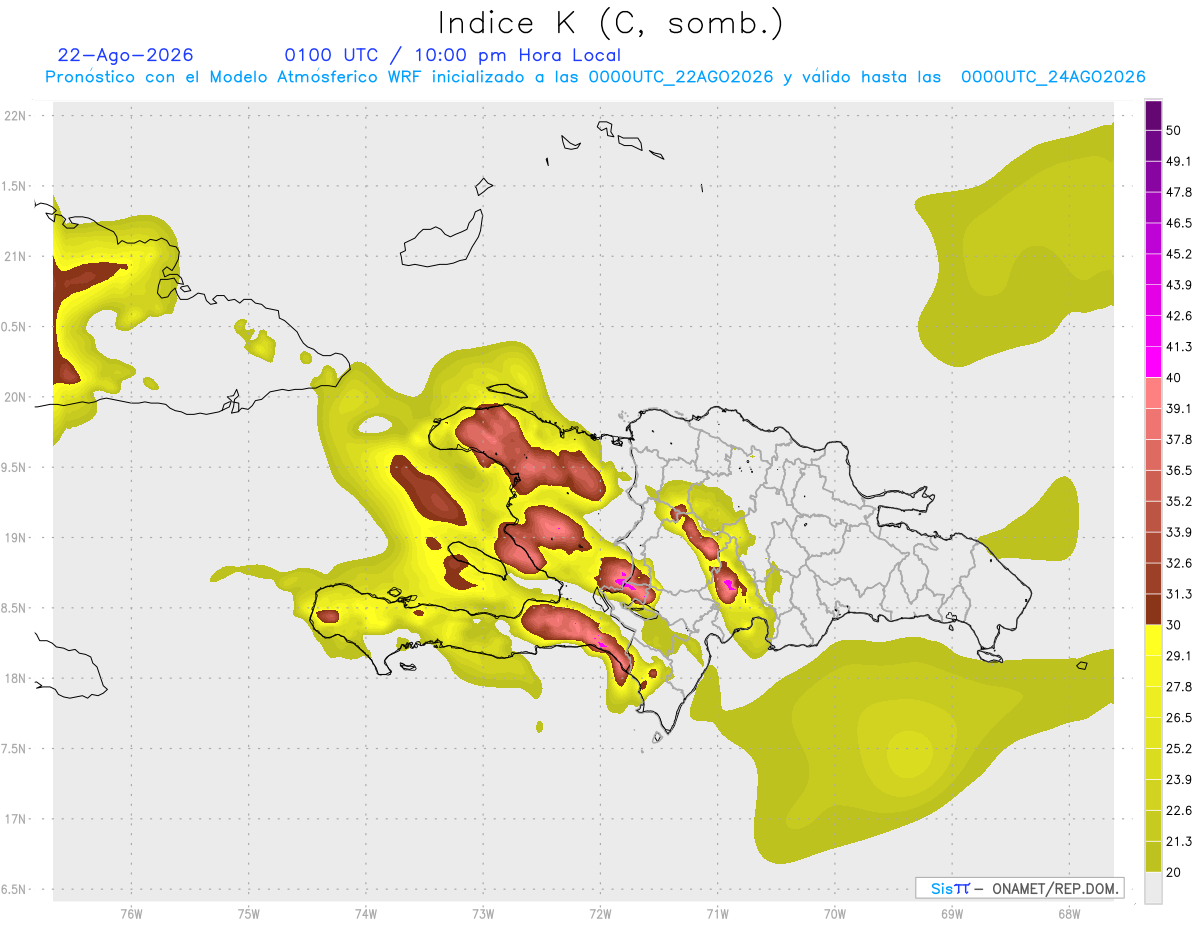The width and height of the screenshot is (1200, 927).
Task: Click the '72W' longitude label
Action: click(600, 914)
